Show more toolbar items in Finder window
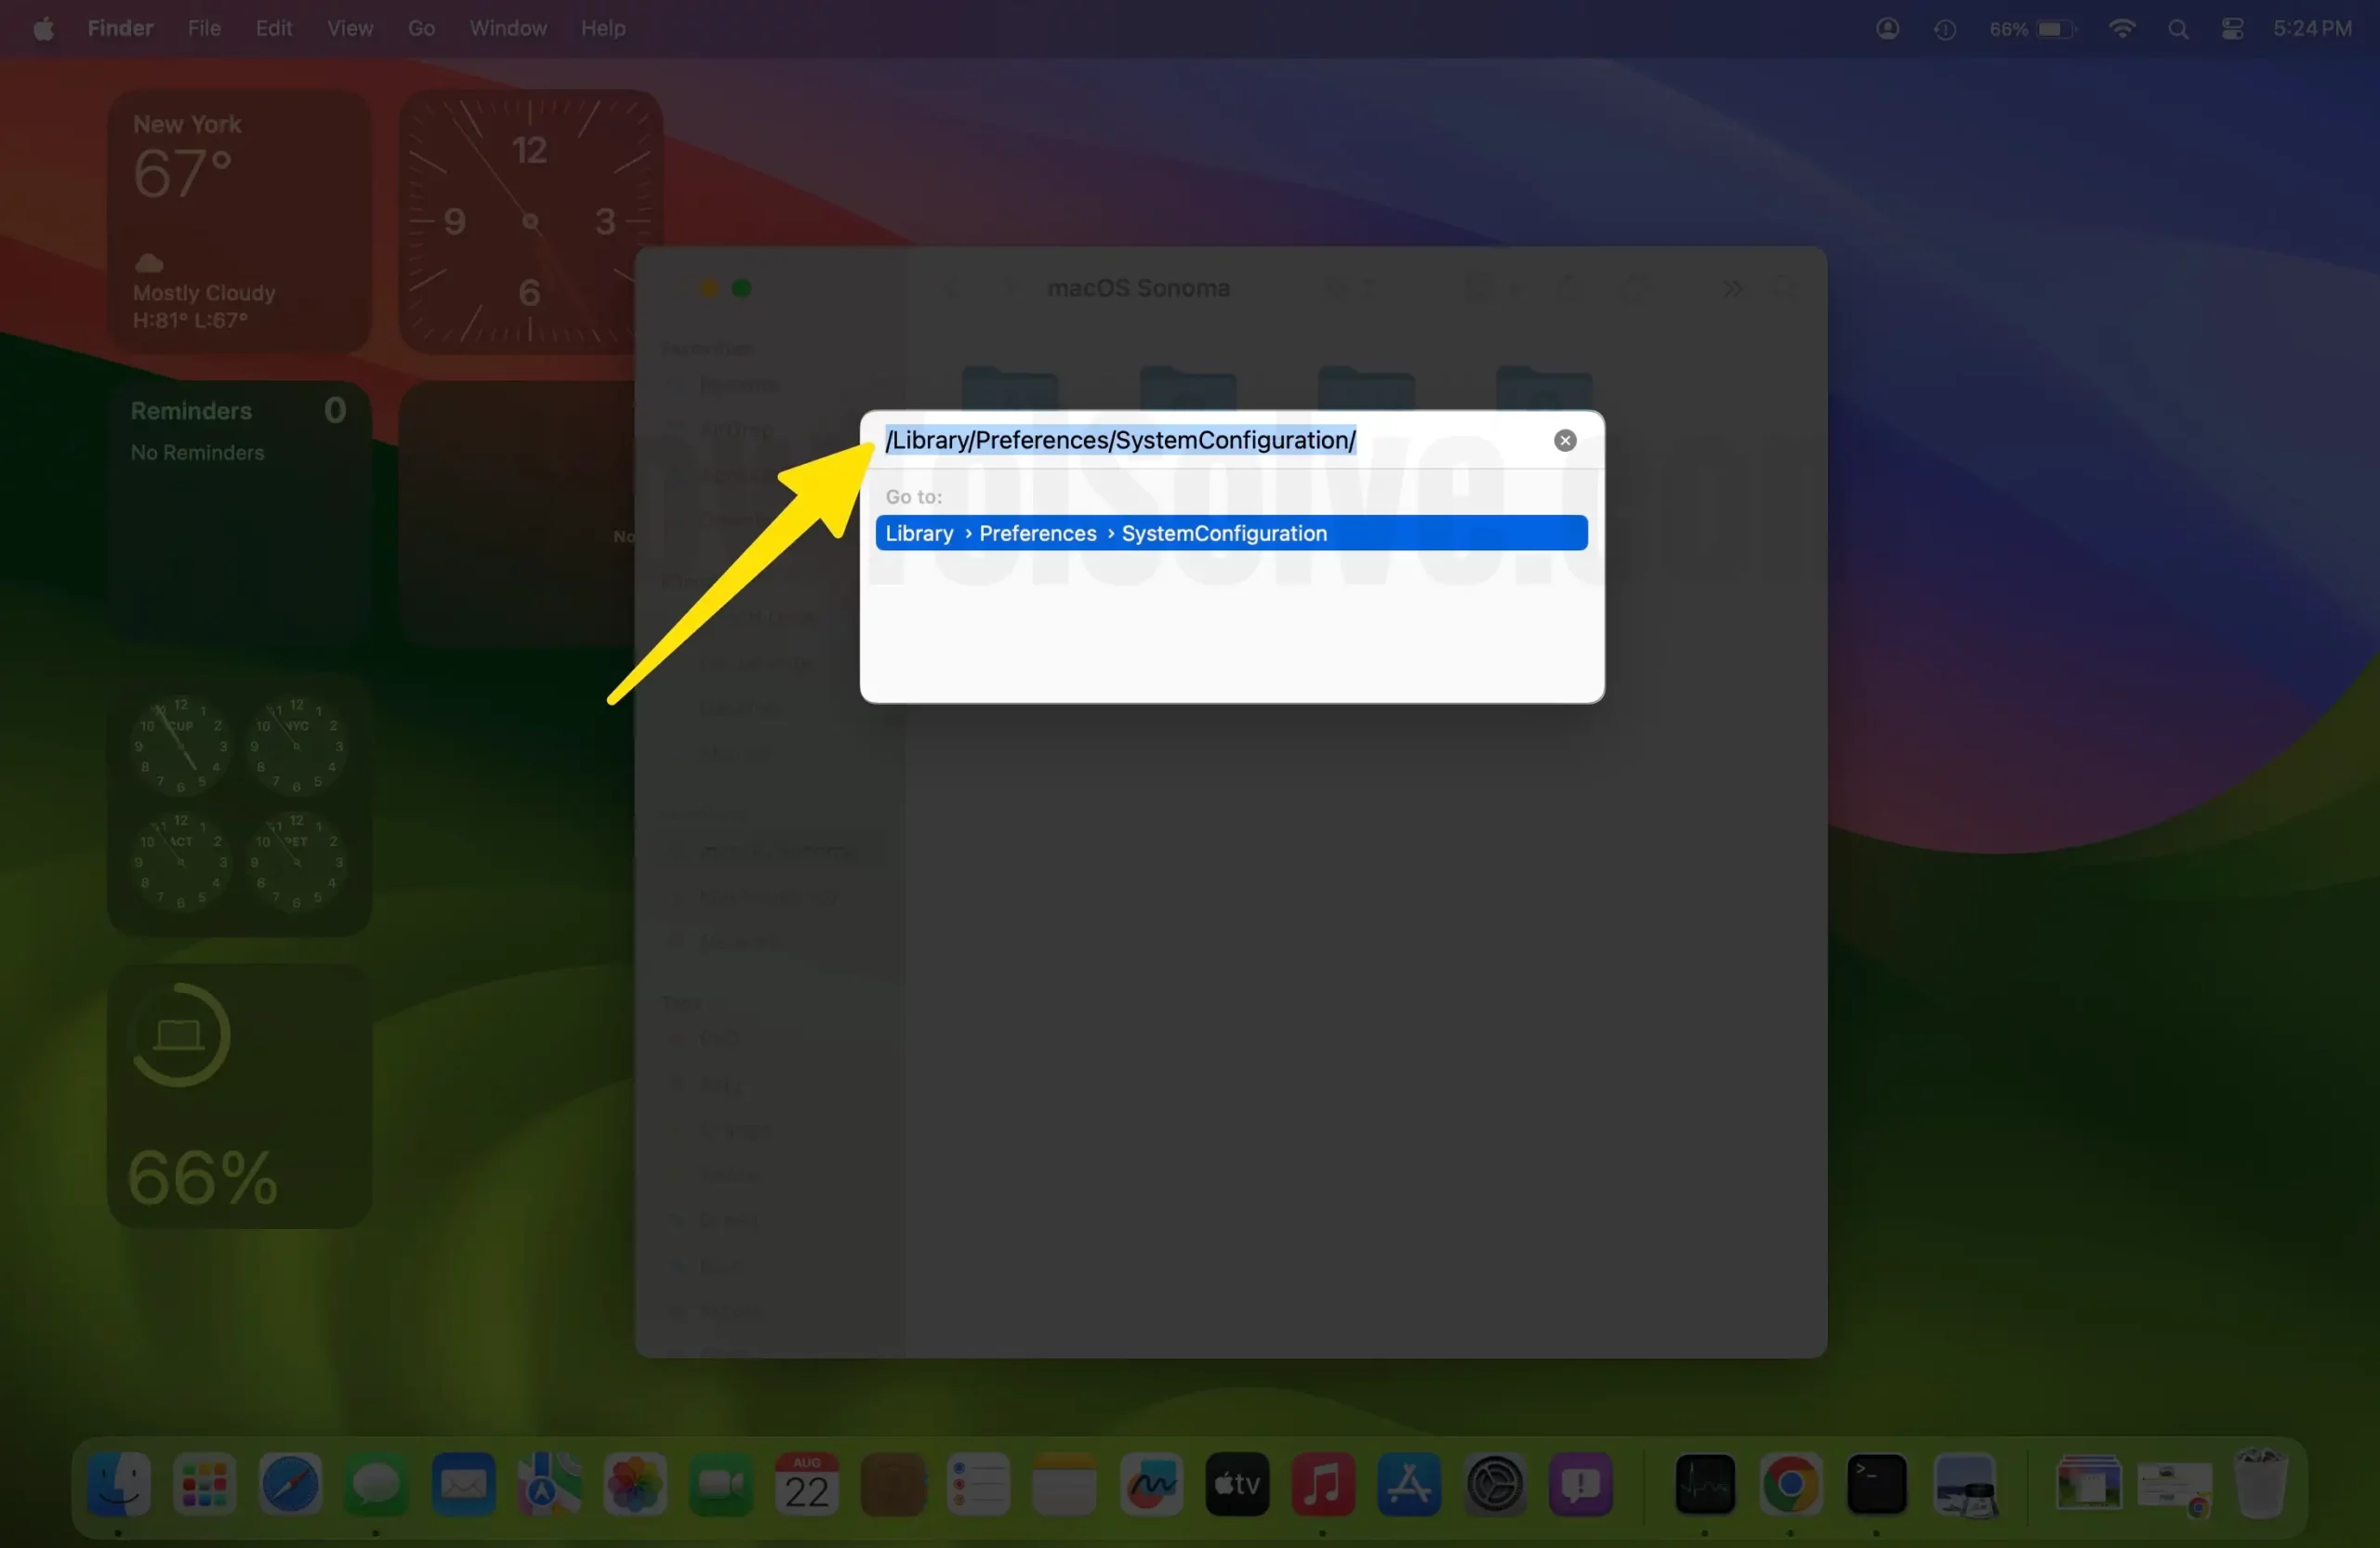The width and height of the screenshot is (2380, 1548). pos(1732,288)
